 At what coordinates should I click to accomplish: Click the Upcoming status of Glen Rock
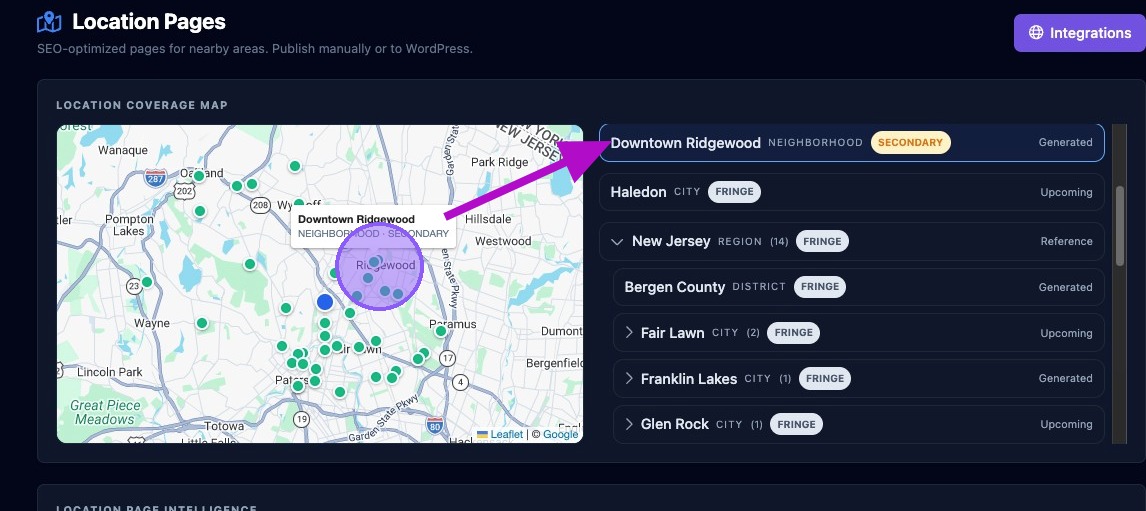[1066, 425]
